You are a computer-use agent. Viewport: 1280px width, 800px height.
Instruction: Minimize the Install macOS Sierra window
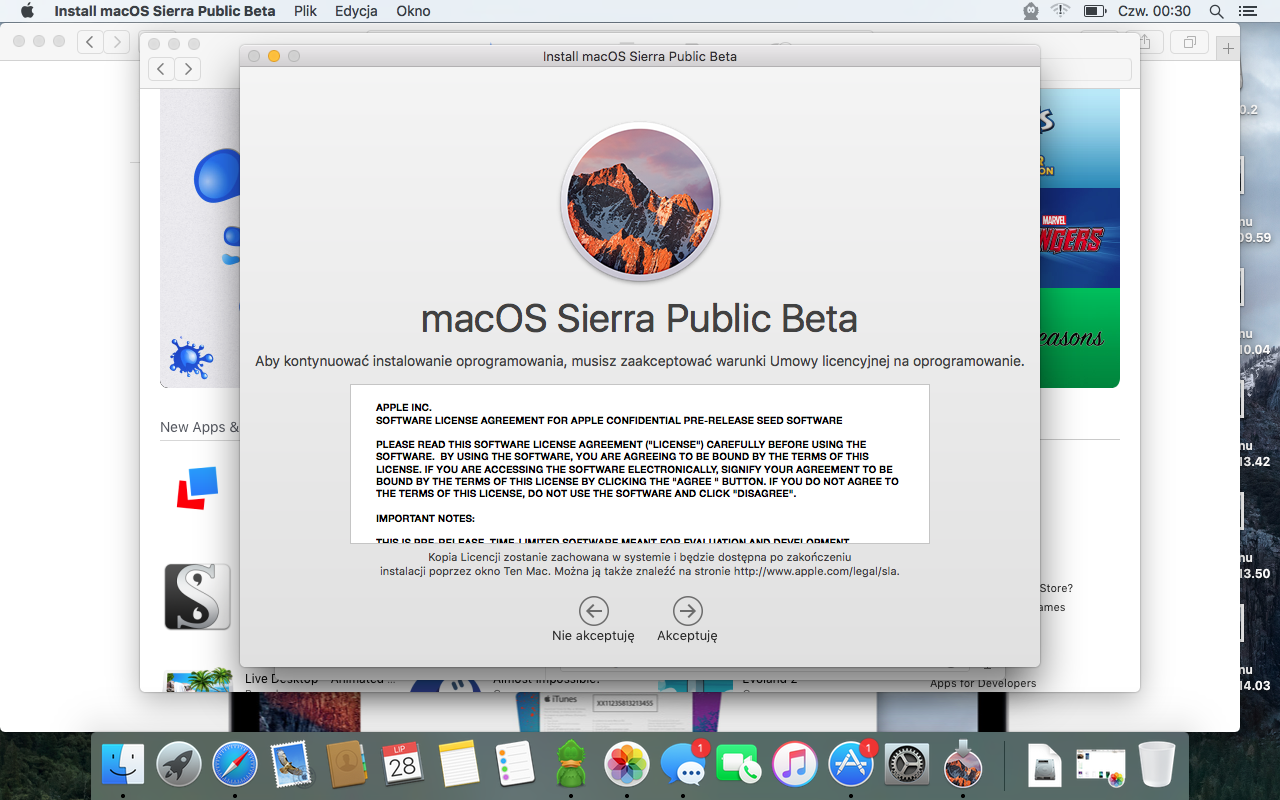click(x=274, y=56)
